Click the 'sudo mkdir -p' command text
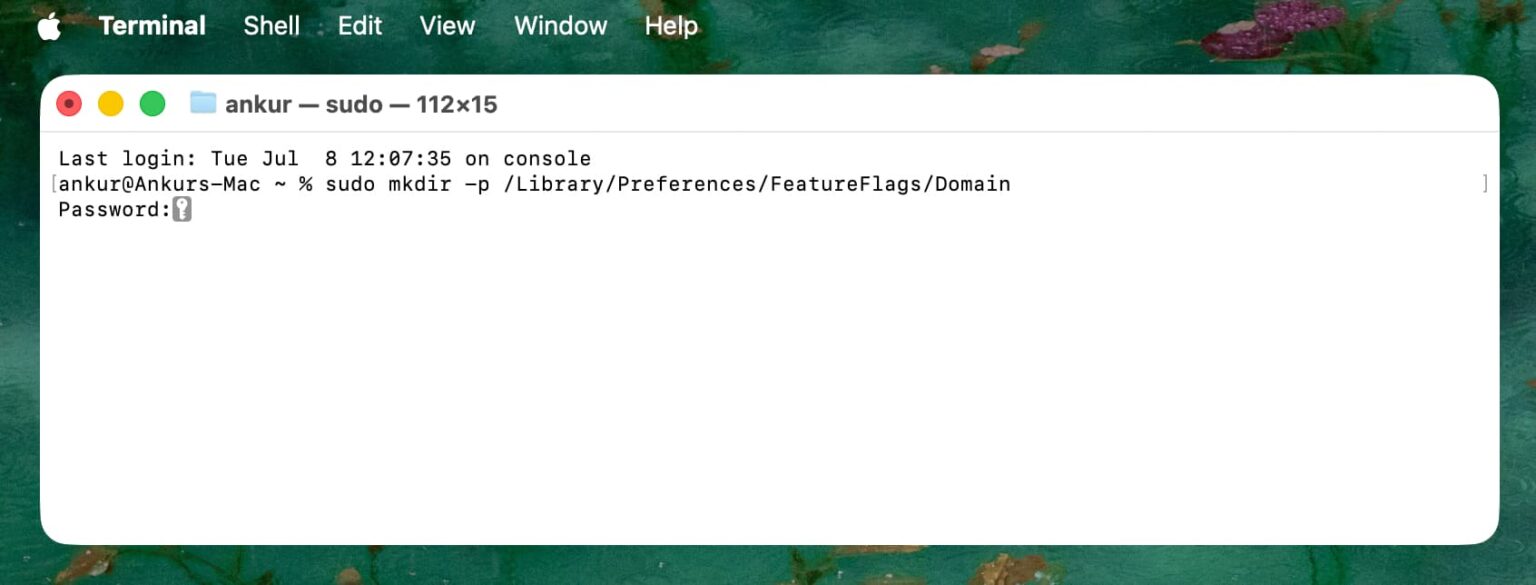The image size is (1536, 585). 408,184
